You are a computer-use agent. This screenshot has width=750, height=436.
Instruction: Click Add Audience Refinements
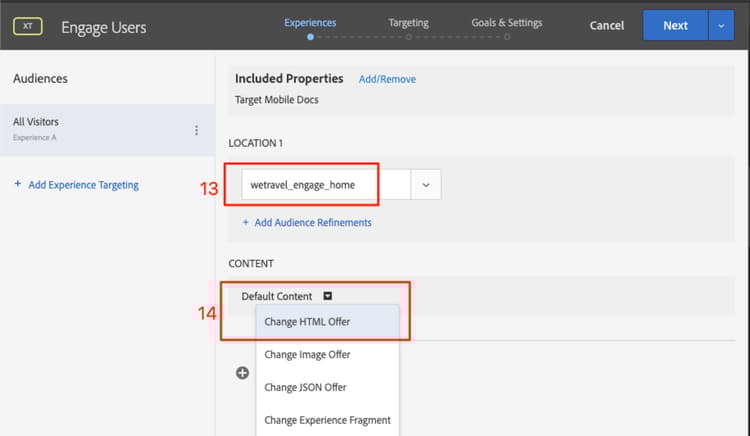coord(313,222)
